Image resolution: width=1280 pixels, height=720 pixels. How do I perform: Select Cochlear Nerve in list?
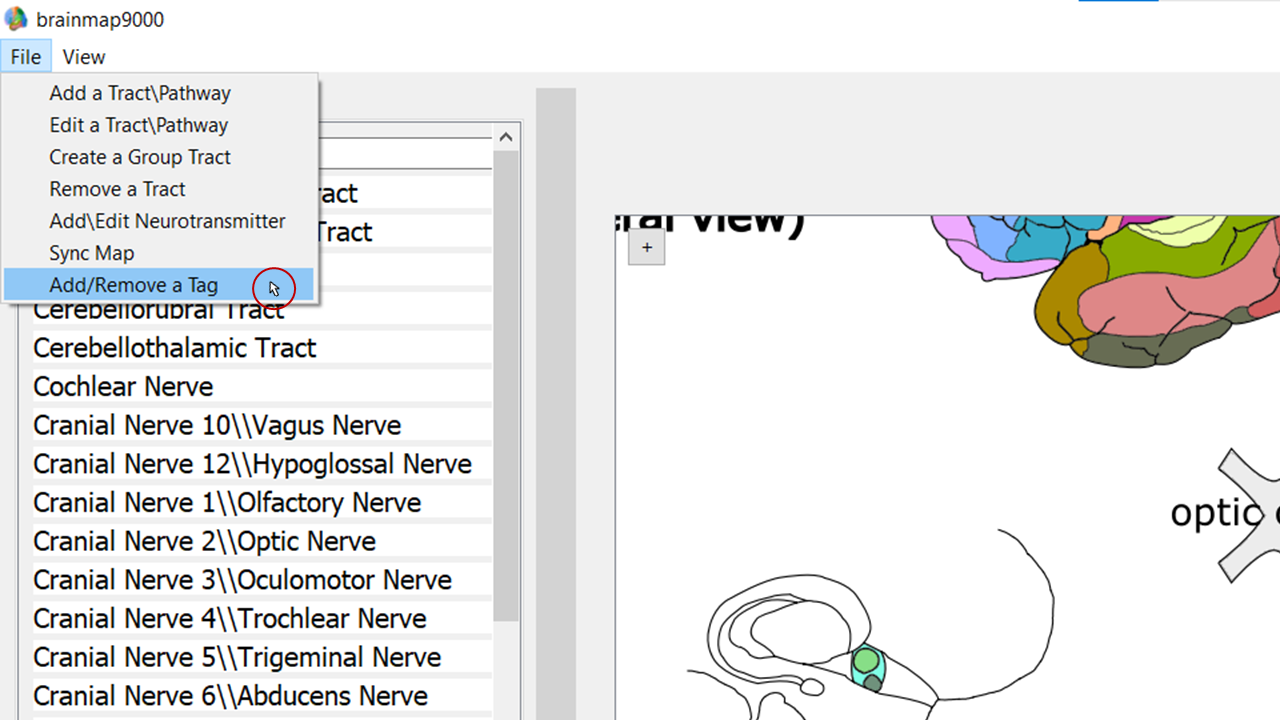pyautogui.click(x=123, y=387)
